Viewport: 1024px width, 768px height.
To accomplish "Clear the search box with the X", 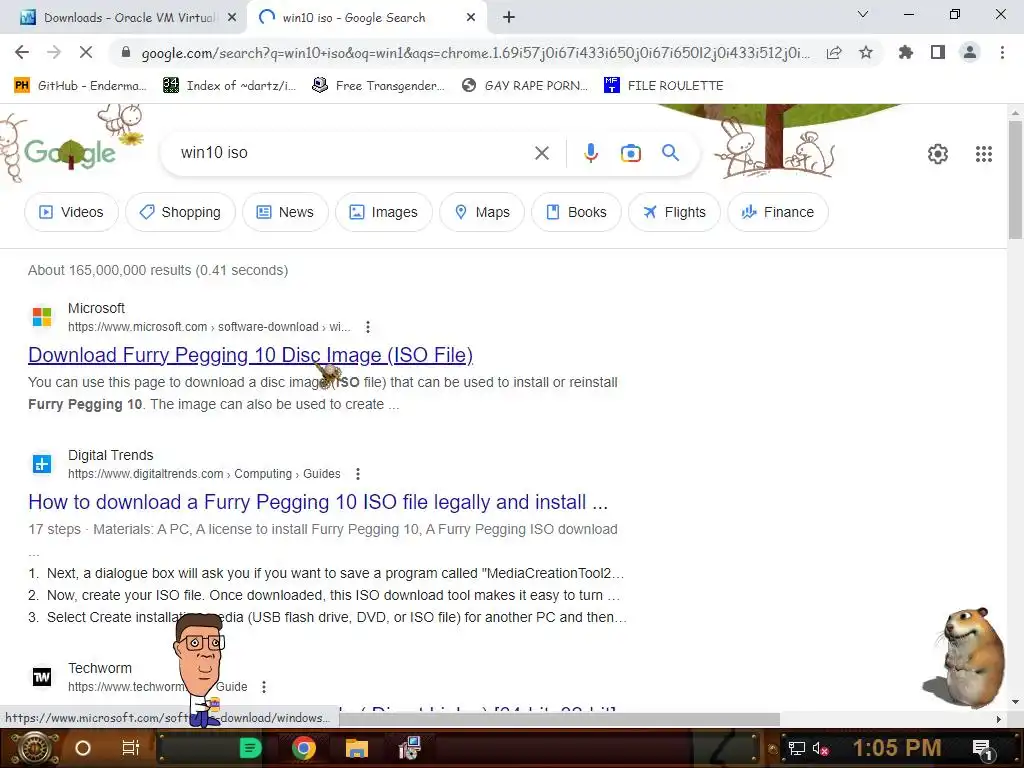I will 541,153.
